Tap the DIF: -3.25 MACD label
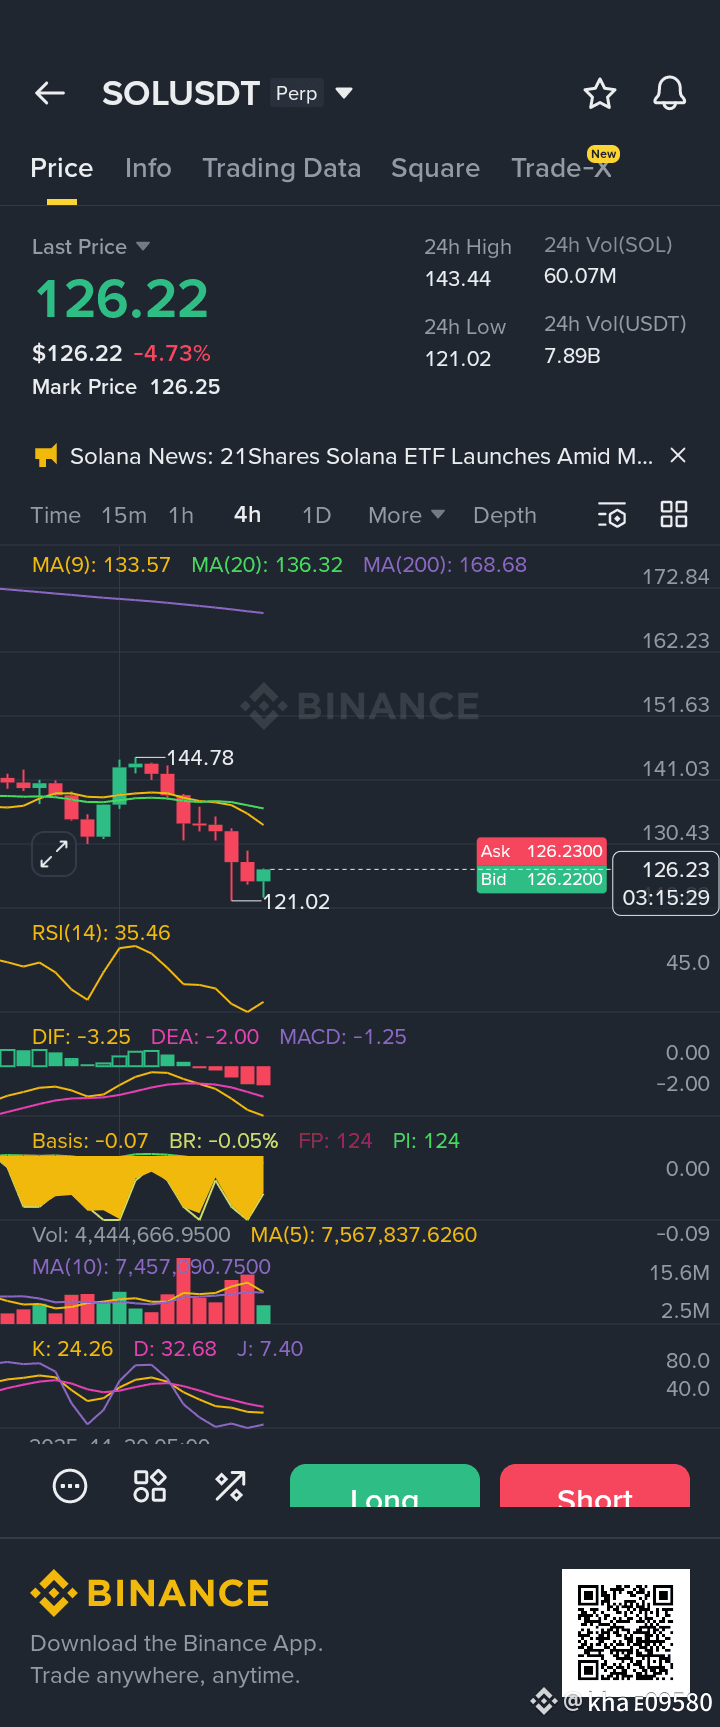 point(81,1037)
